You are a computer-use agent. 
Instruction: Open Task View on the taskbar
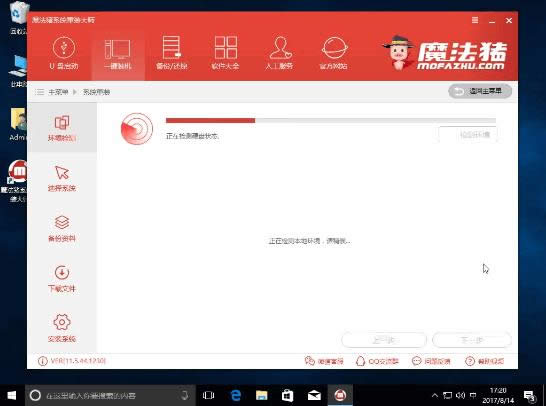(208, 395)
